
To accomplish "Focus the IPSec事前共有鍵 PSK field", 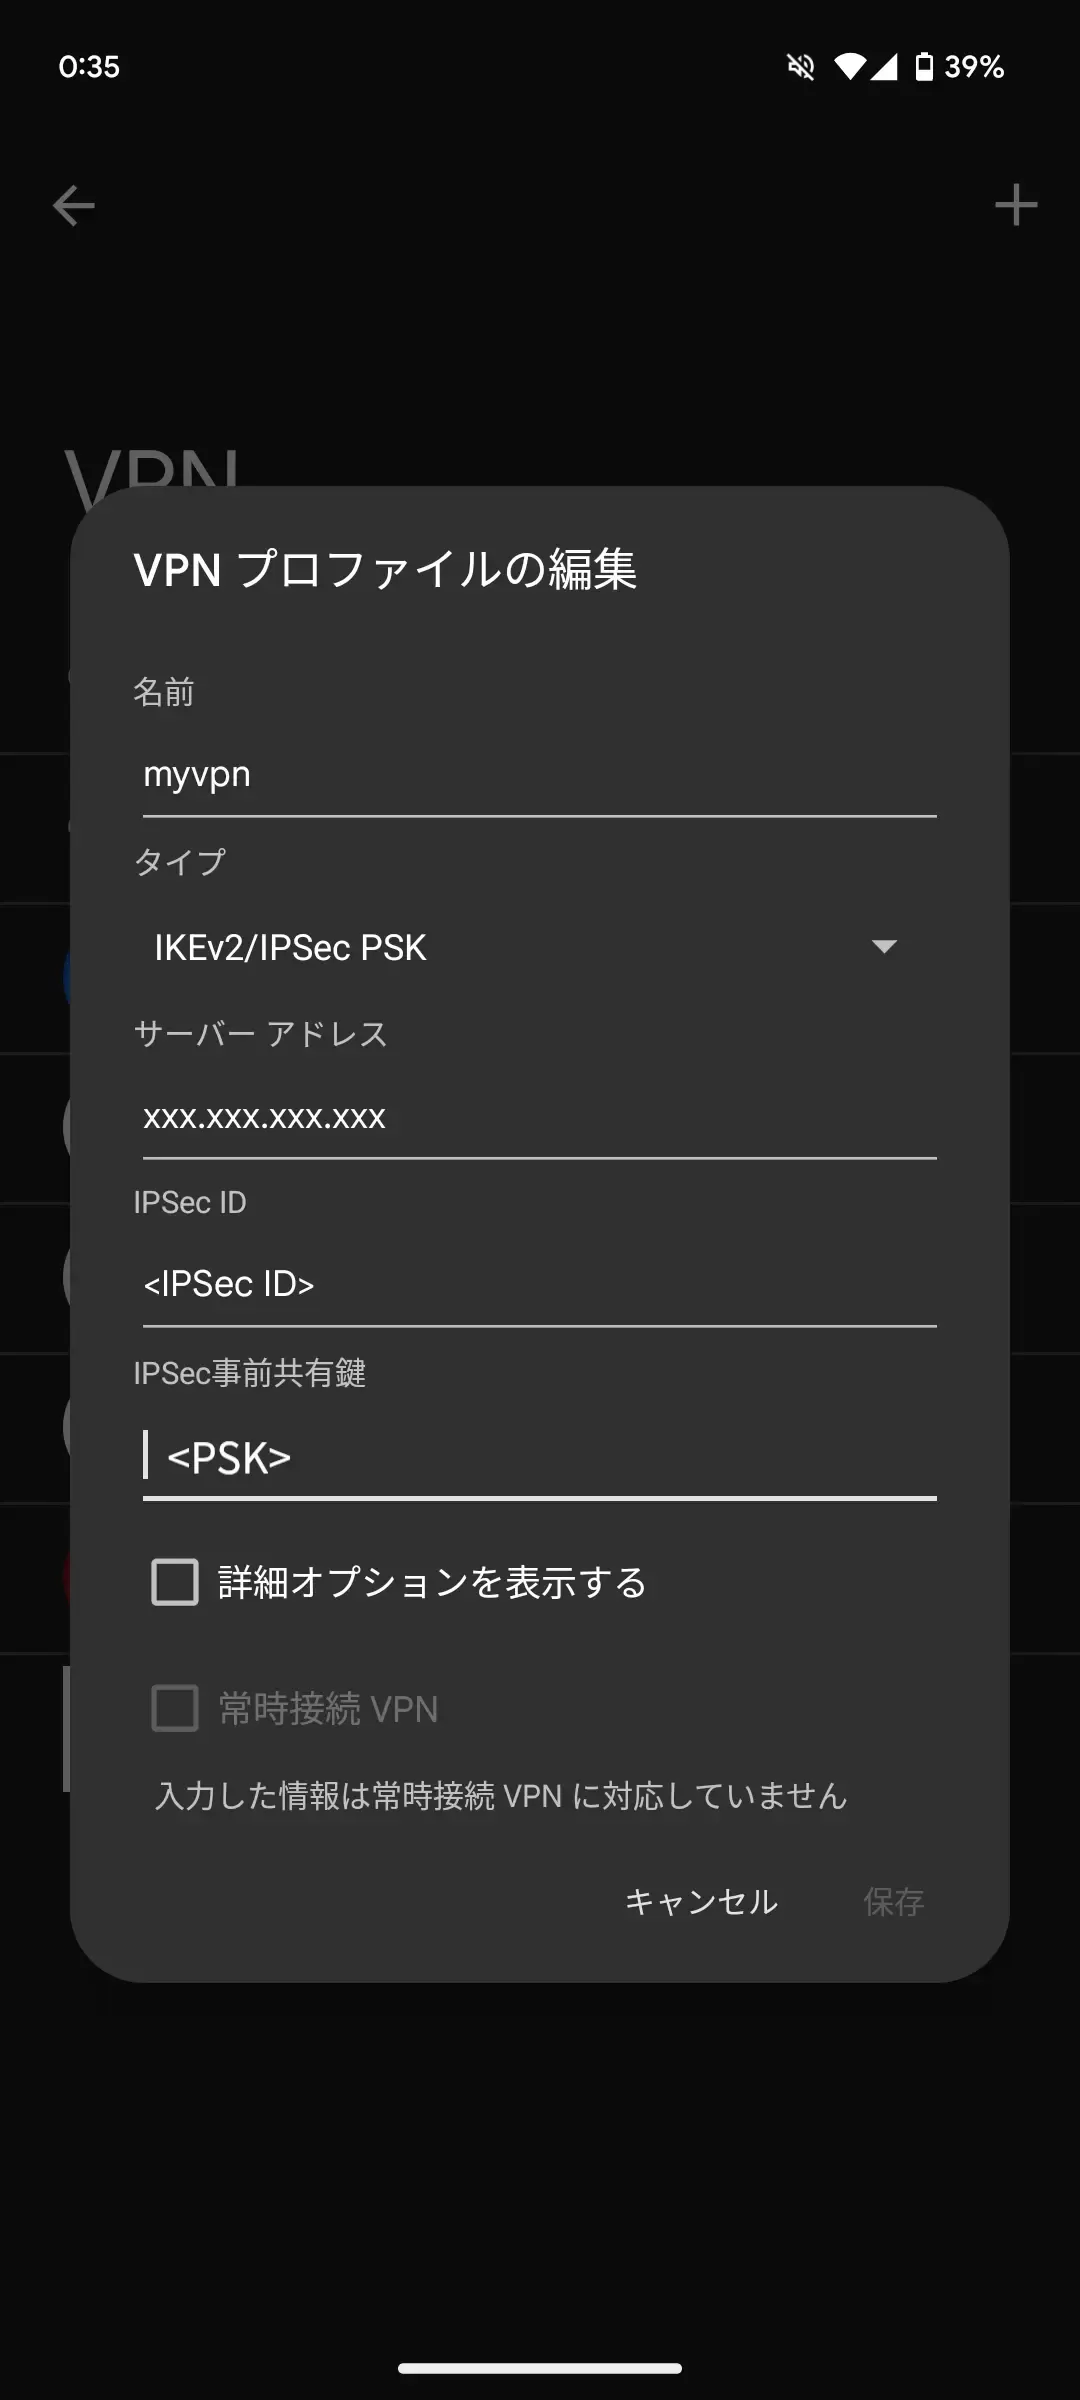I will [x=540, y=1457].
